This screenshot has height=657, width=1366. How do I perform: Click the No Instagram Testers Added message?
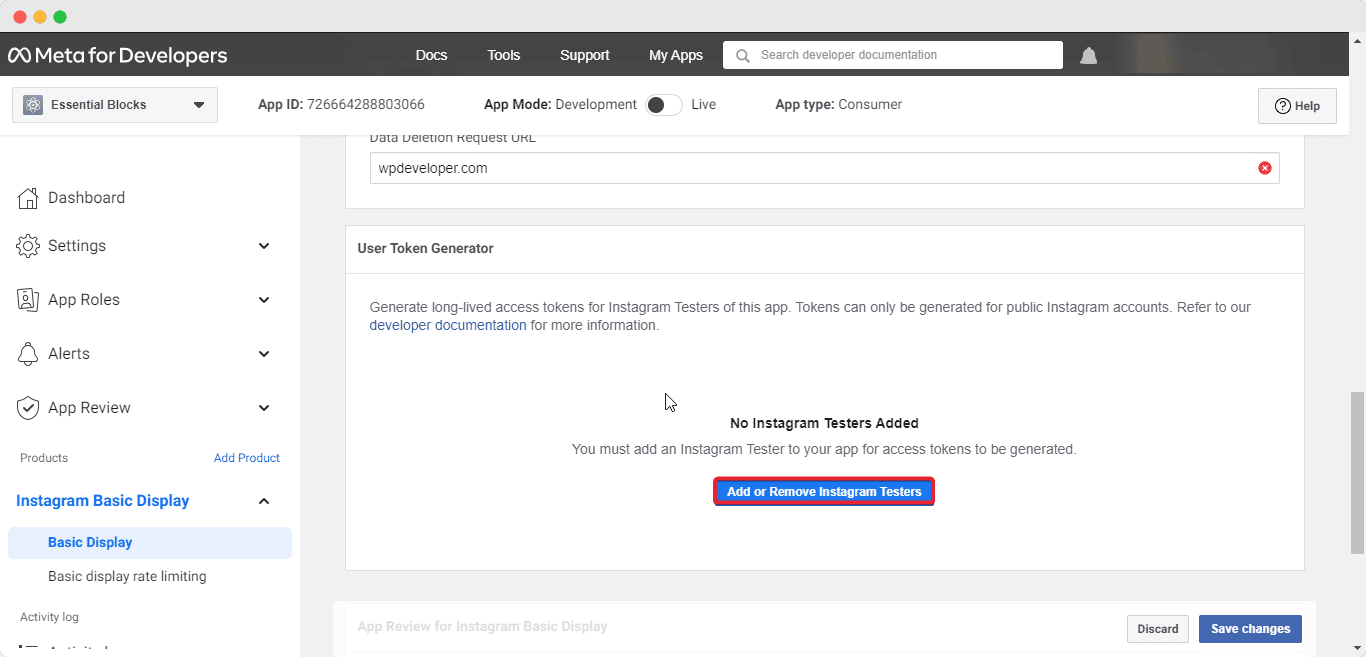pyautogui.click(x=824, y=423)
